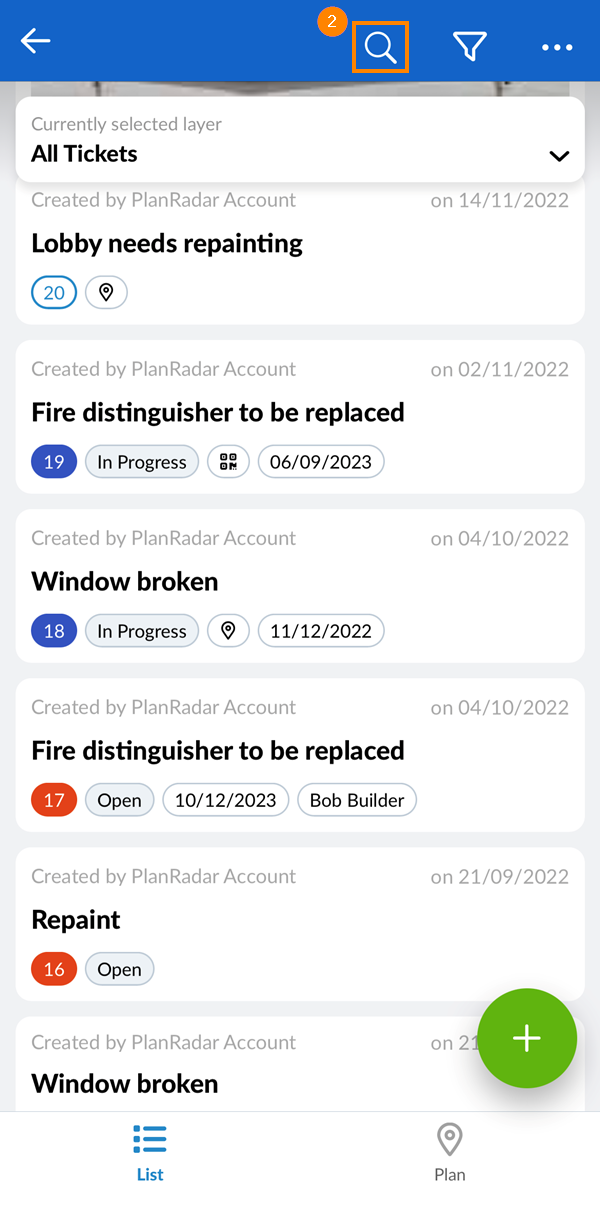
Task: Select the Bob Builder assignee tag
Action: pyautogui.click(x=357, y=800)
